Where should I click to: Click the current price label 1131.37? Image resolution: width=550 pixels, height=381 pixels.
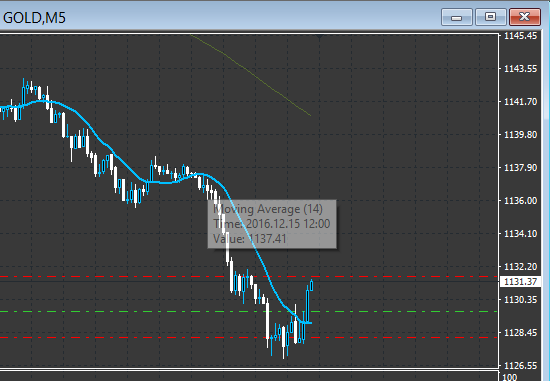[x=520, y=282]
